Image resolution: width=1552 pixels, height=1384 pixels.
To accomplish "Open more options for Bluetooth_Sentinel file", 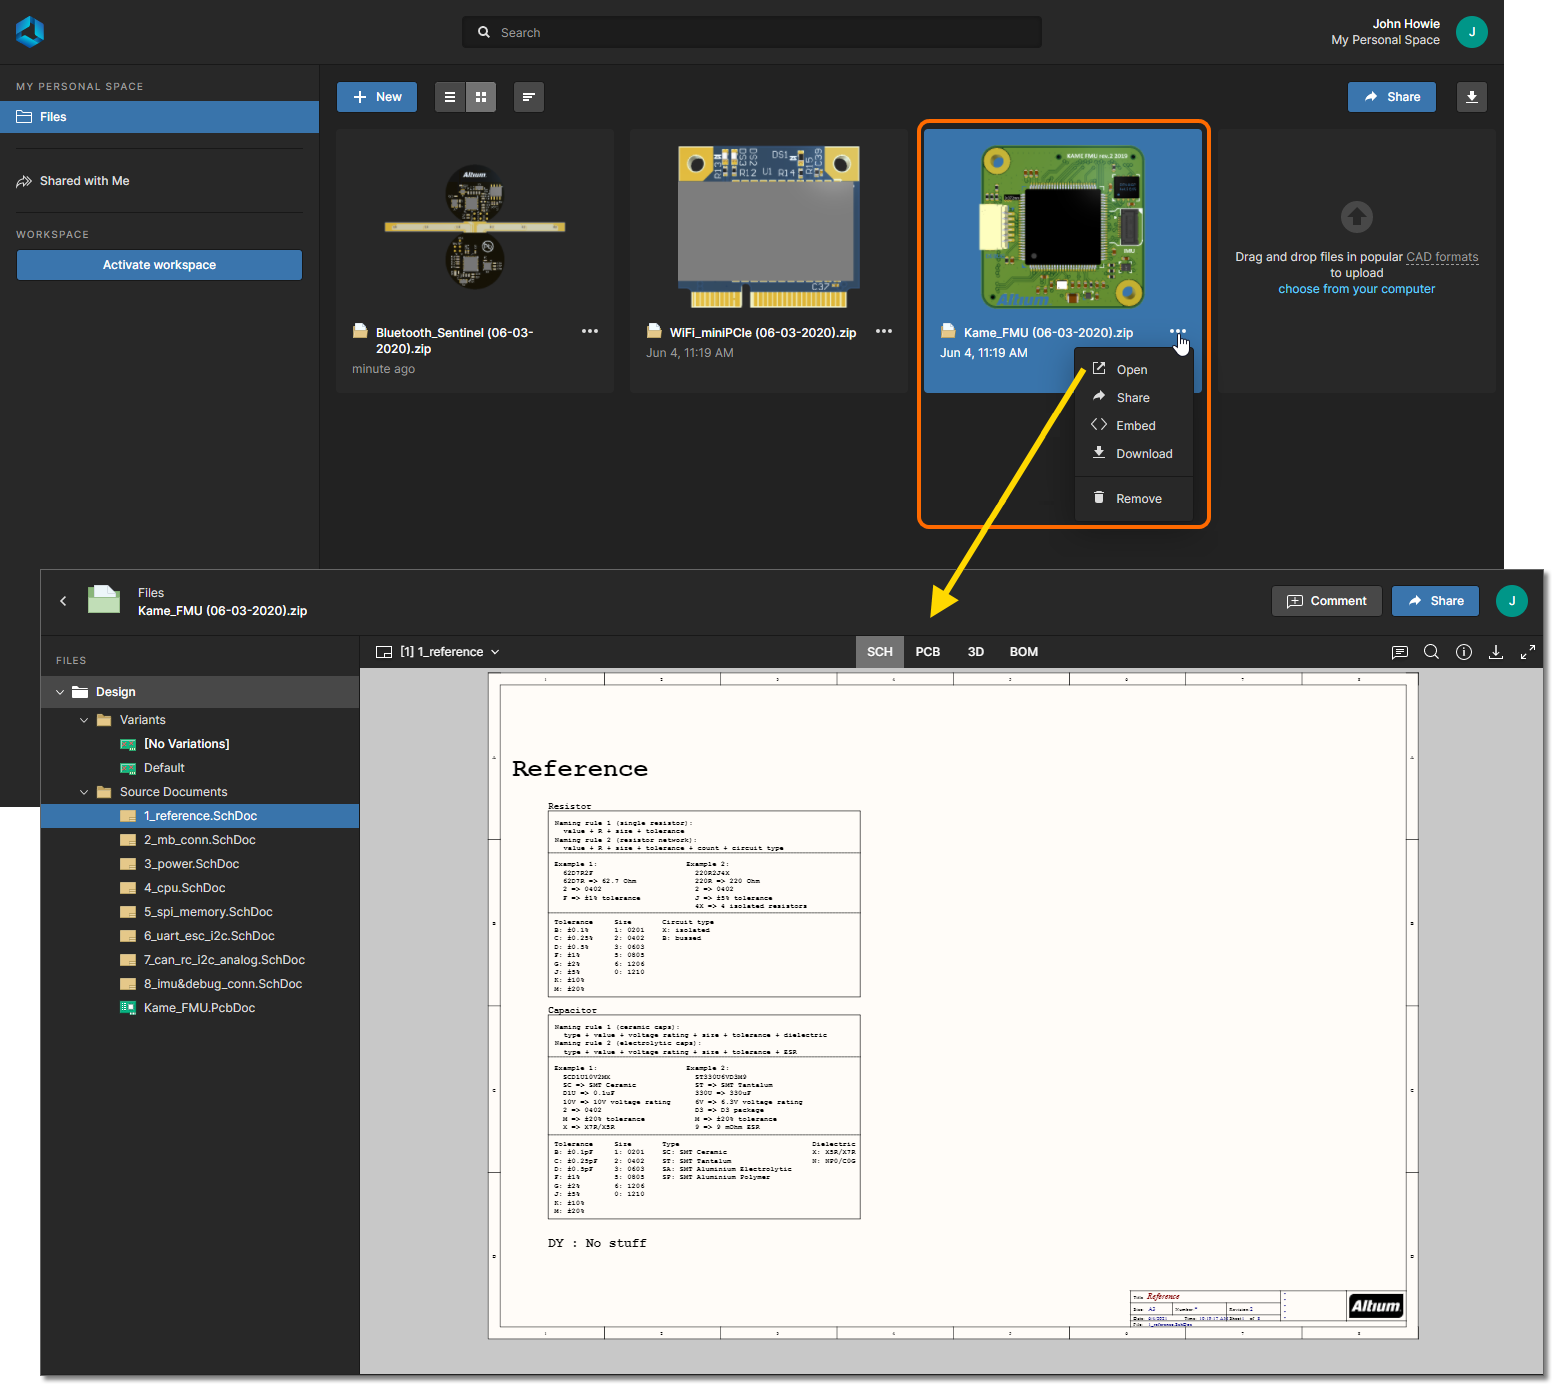I will [589, 331].
